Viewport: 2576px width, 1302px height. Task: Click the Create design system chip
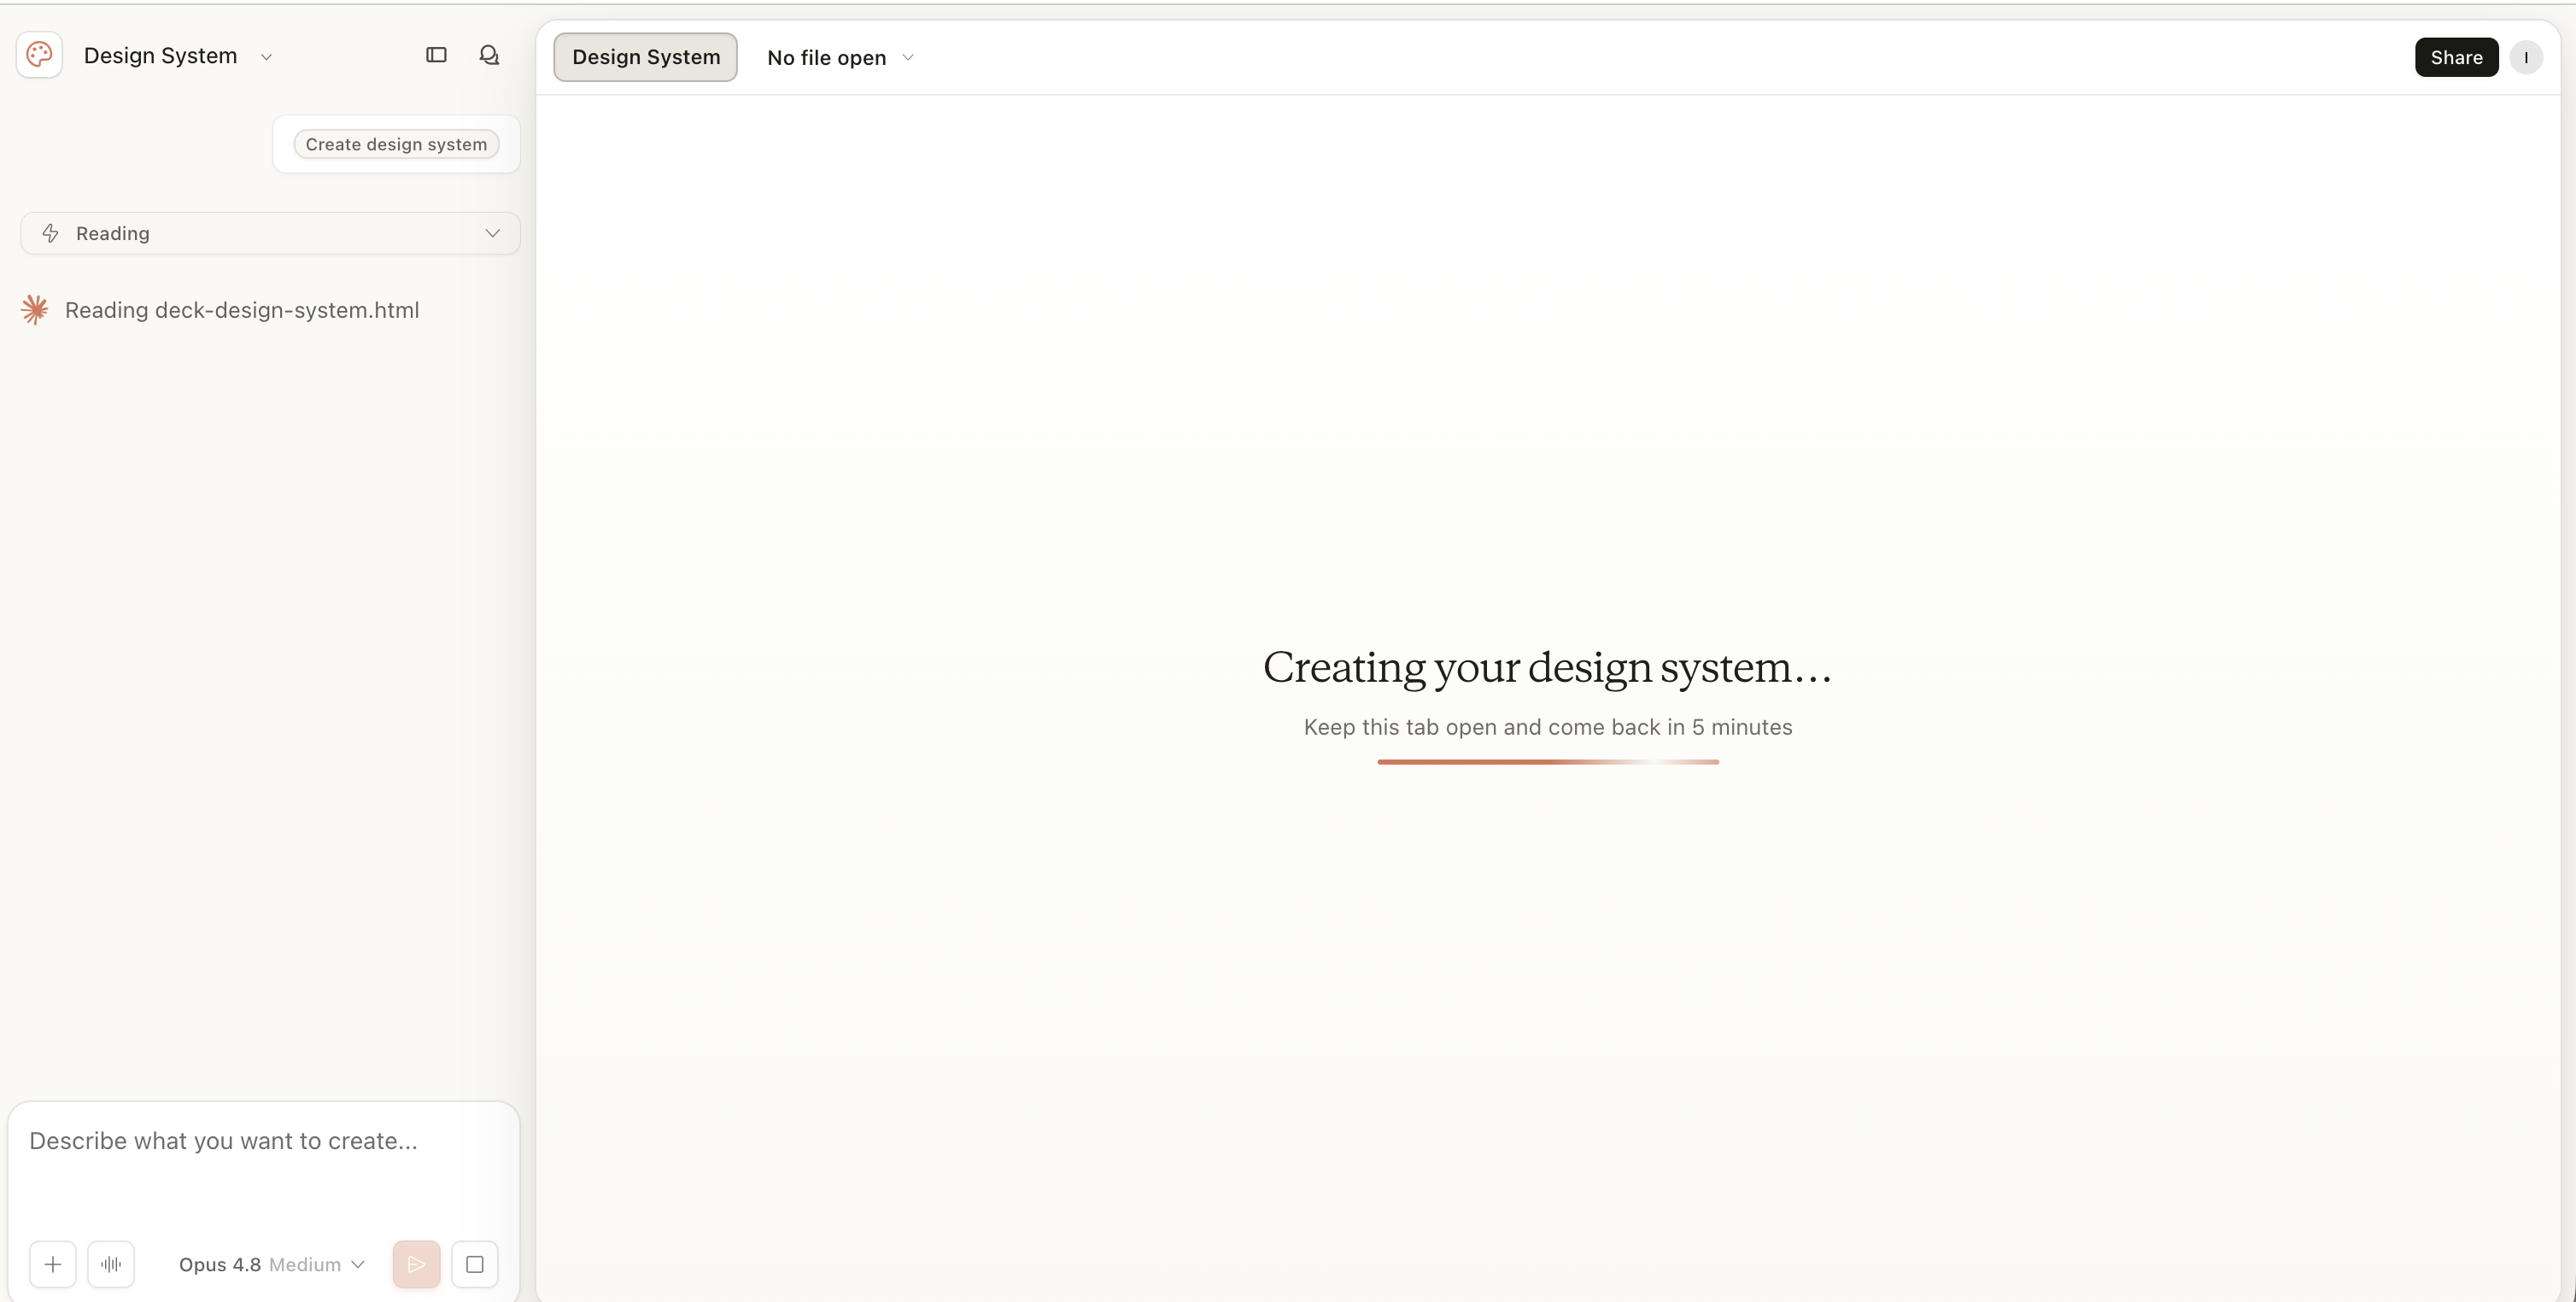tap(396, 144)
